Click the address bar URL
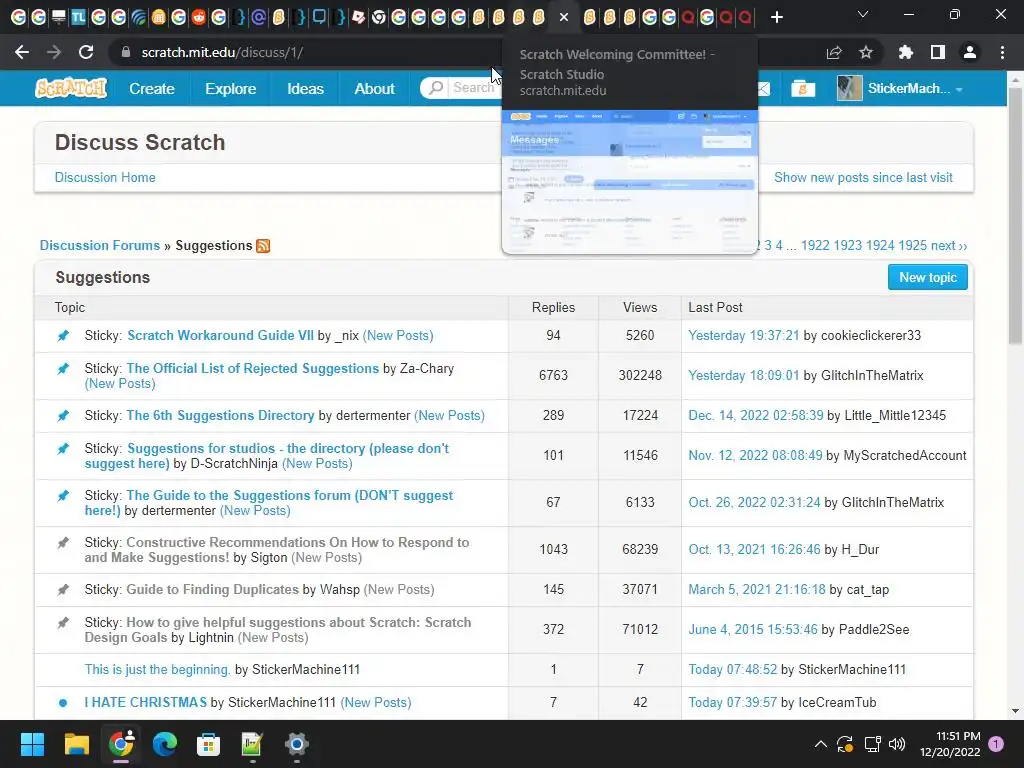 click(222, 52)
